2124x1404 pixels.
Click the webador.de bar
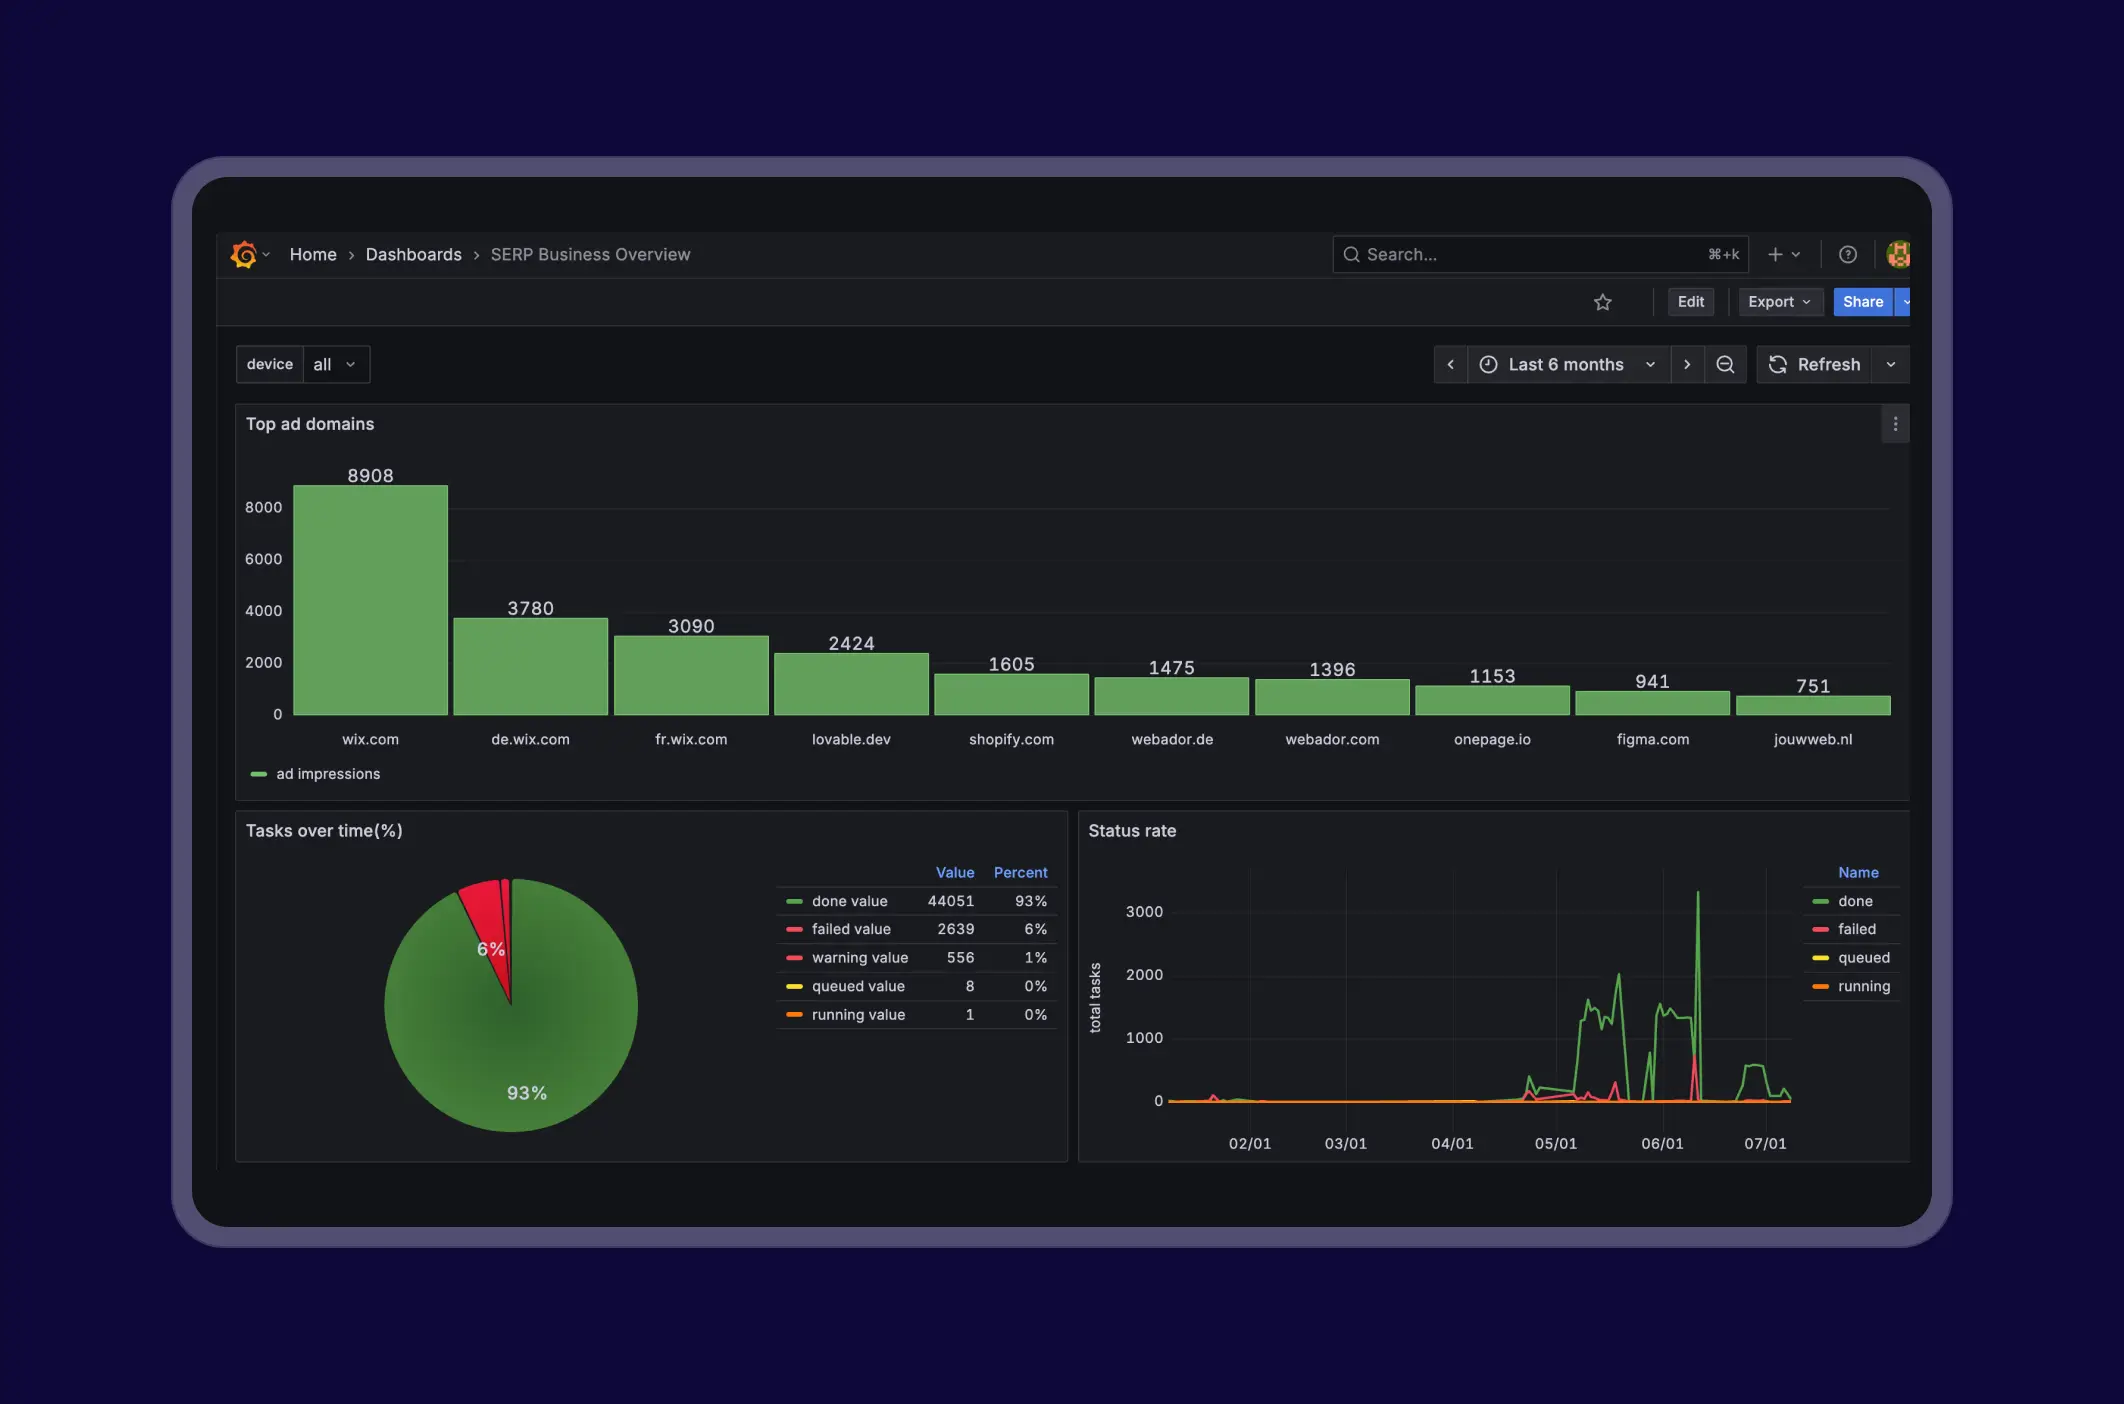click(x=1172, y=696)
